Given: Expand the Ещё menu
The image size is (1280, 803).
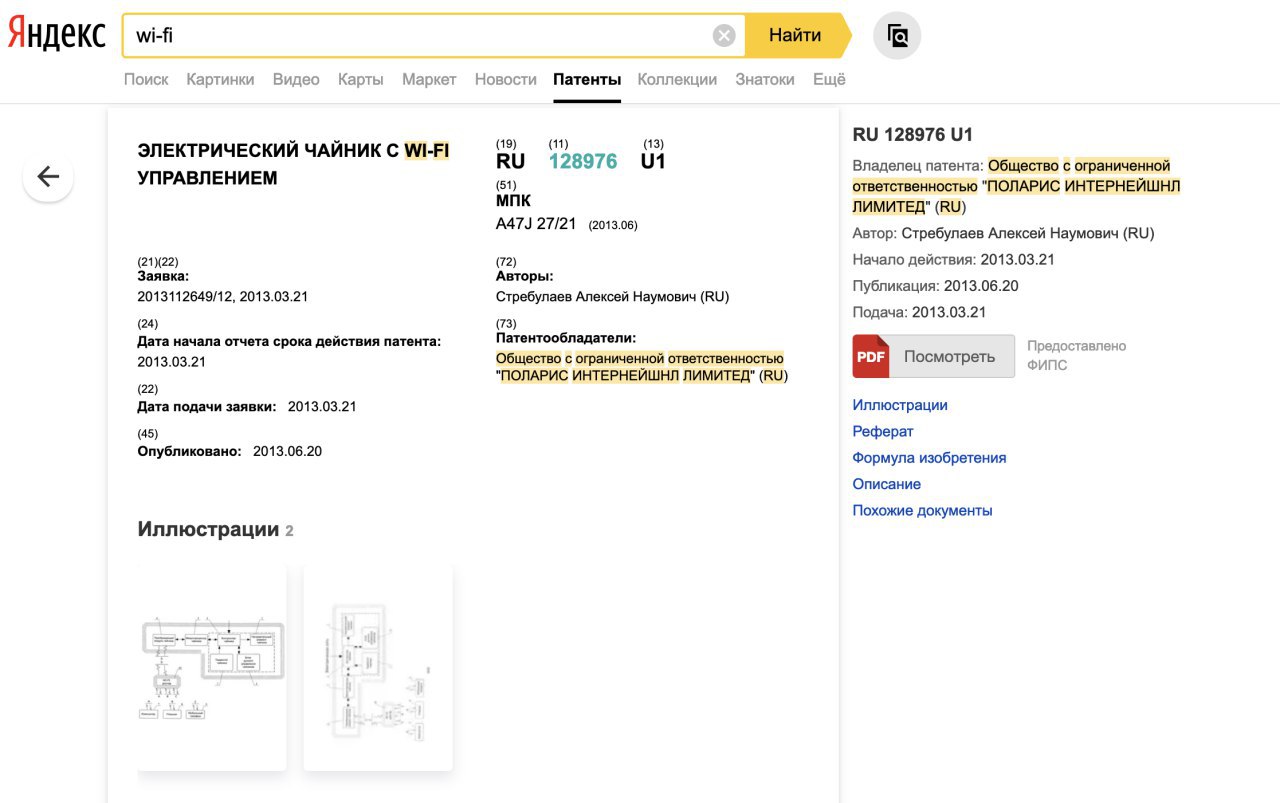Looking at the screenshot, I should (829, 79).
